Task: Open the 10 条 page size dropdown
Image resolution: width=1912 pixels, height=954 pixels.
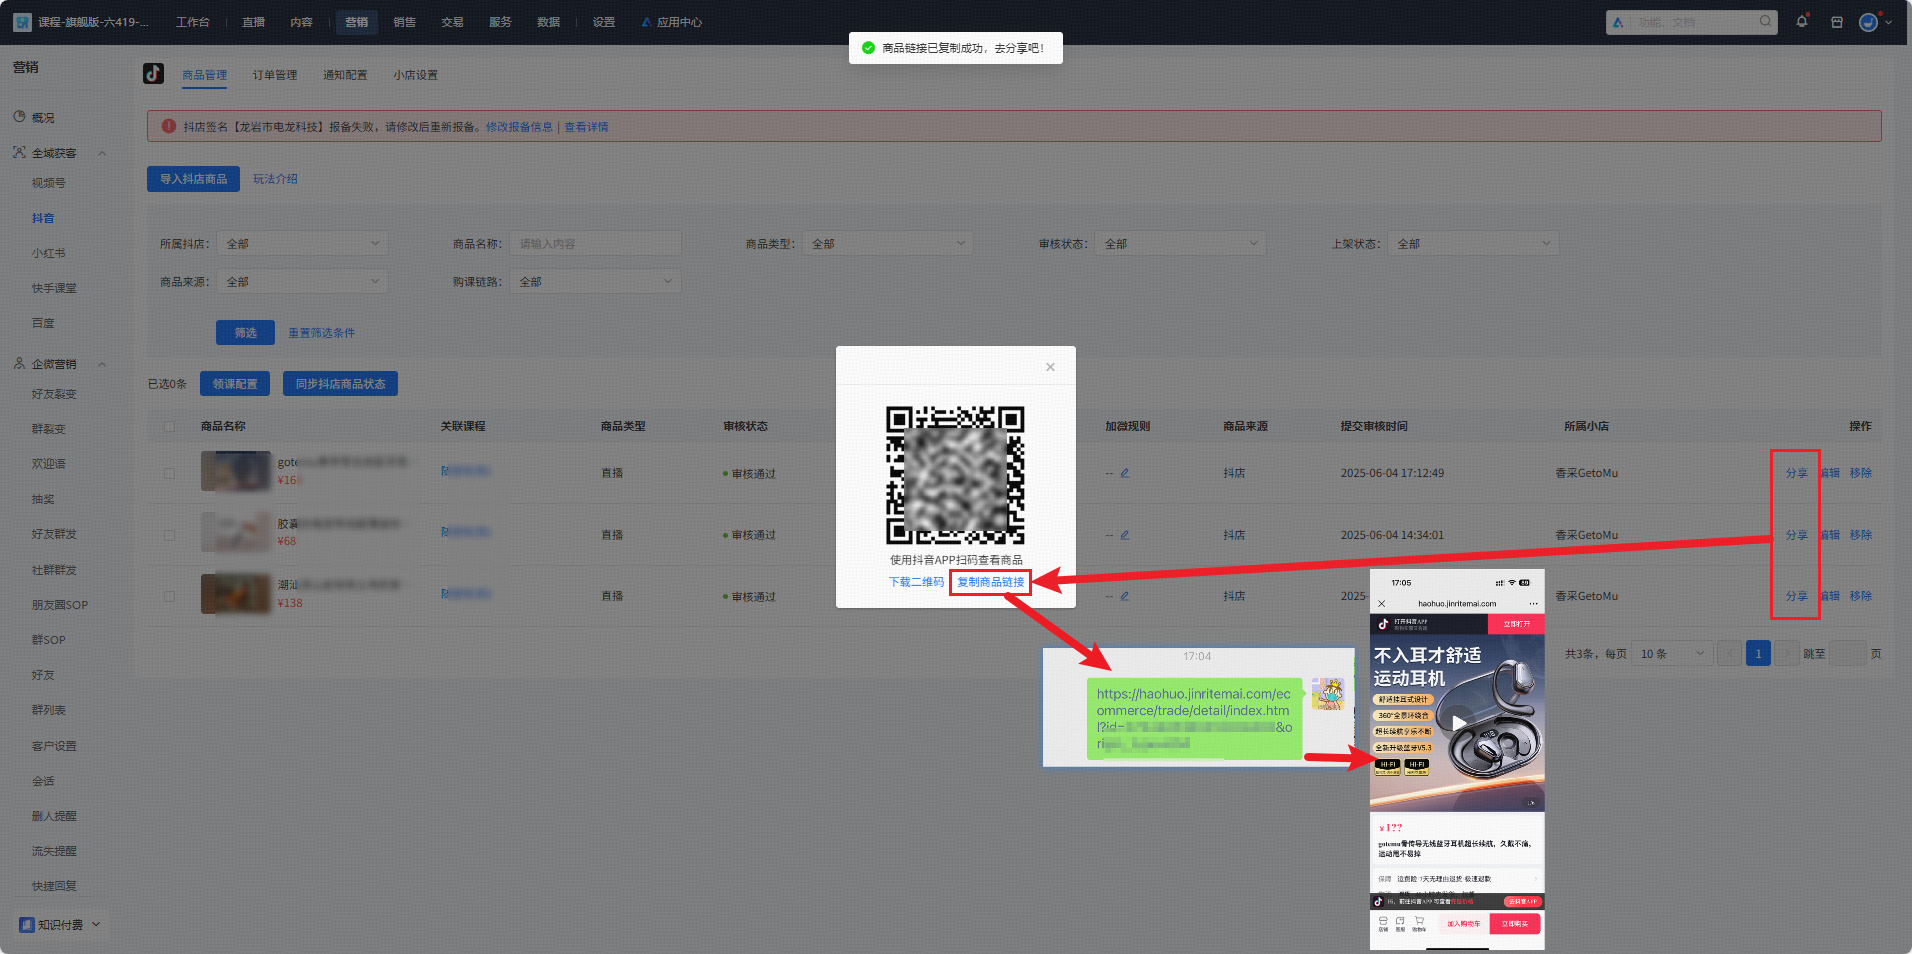Action: 1671,654
